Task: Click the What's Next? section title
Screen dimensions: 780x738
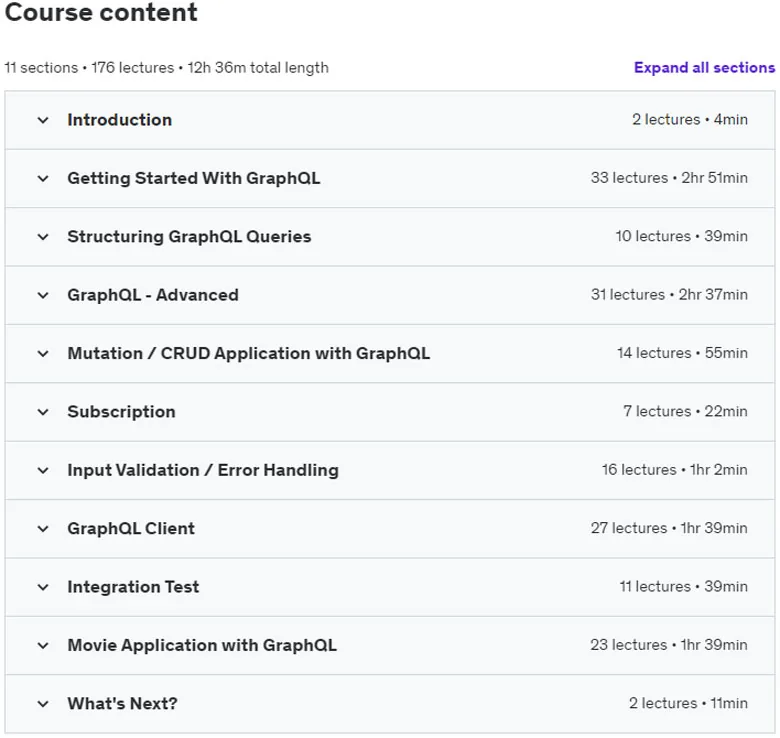Action: [122, 704]
